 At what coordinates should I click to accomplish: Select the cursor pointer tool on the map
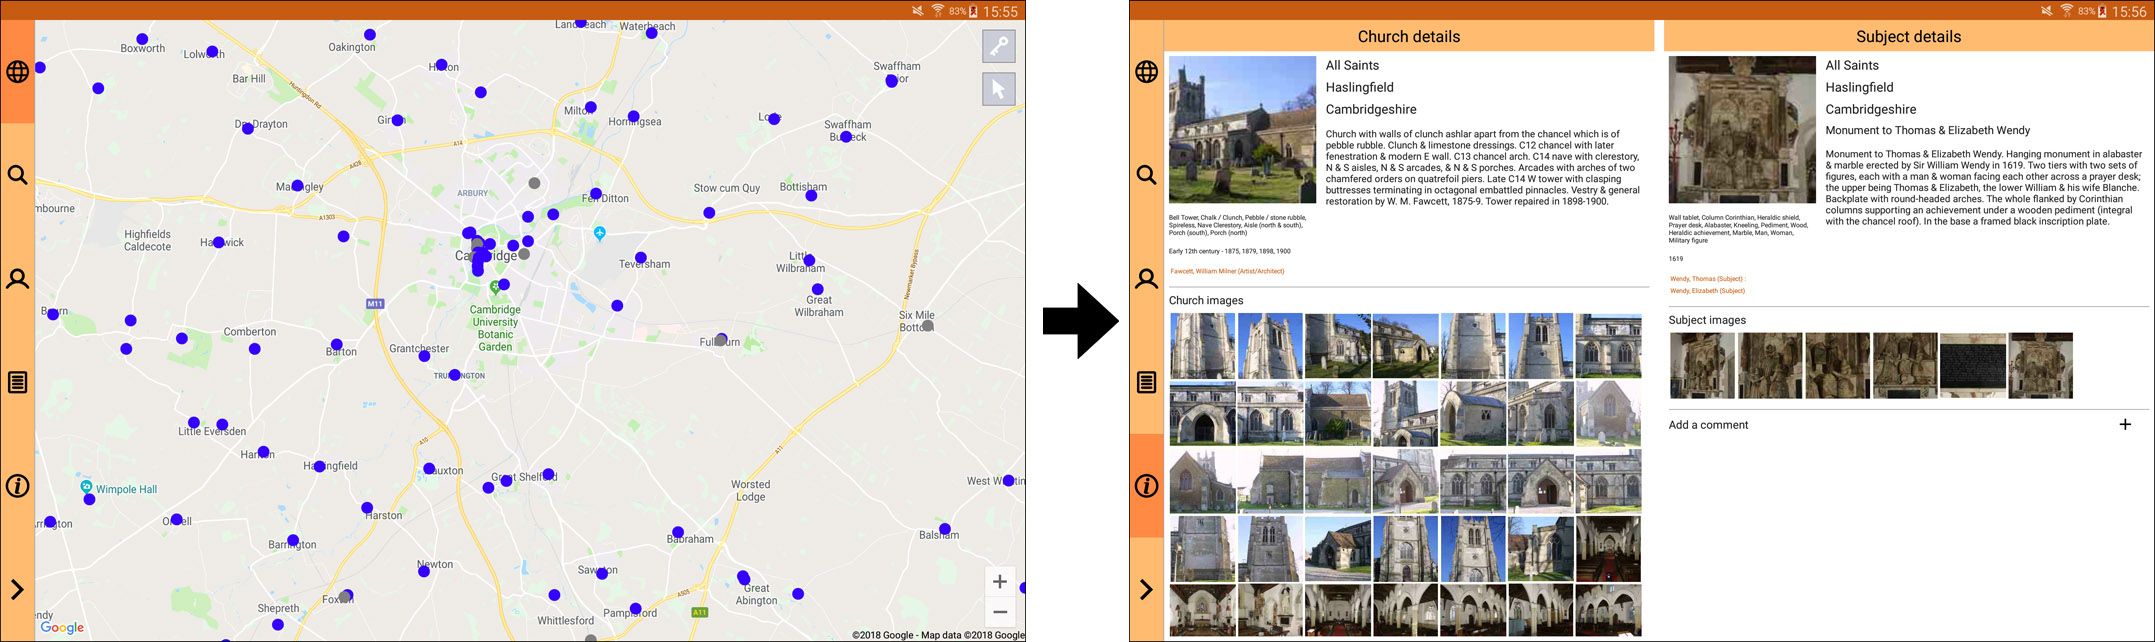(998, 89)
